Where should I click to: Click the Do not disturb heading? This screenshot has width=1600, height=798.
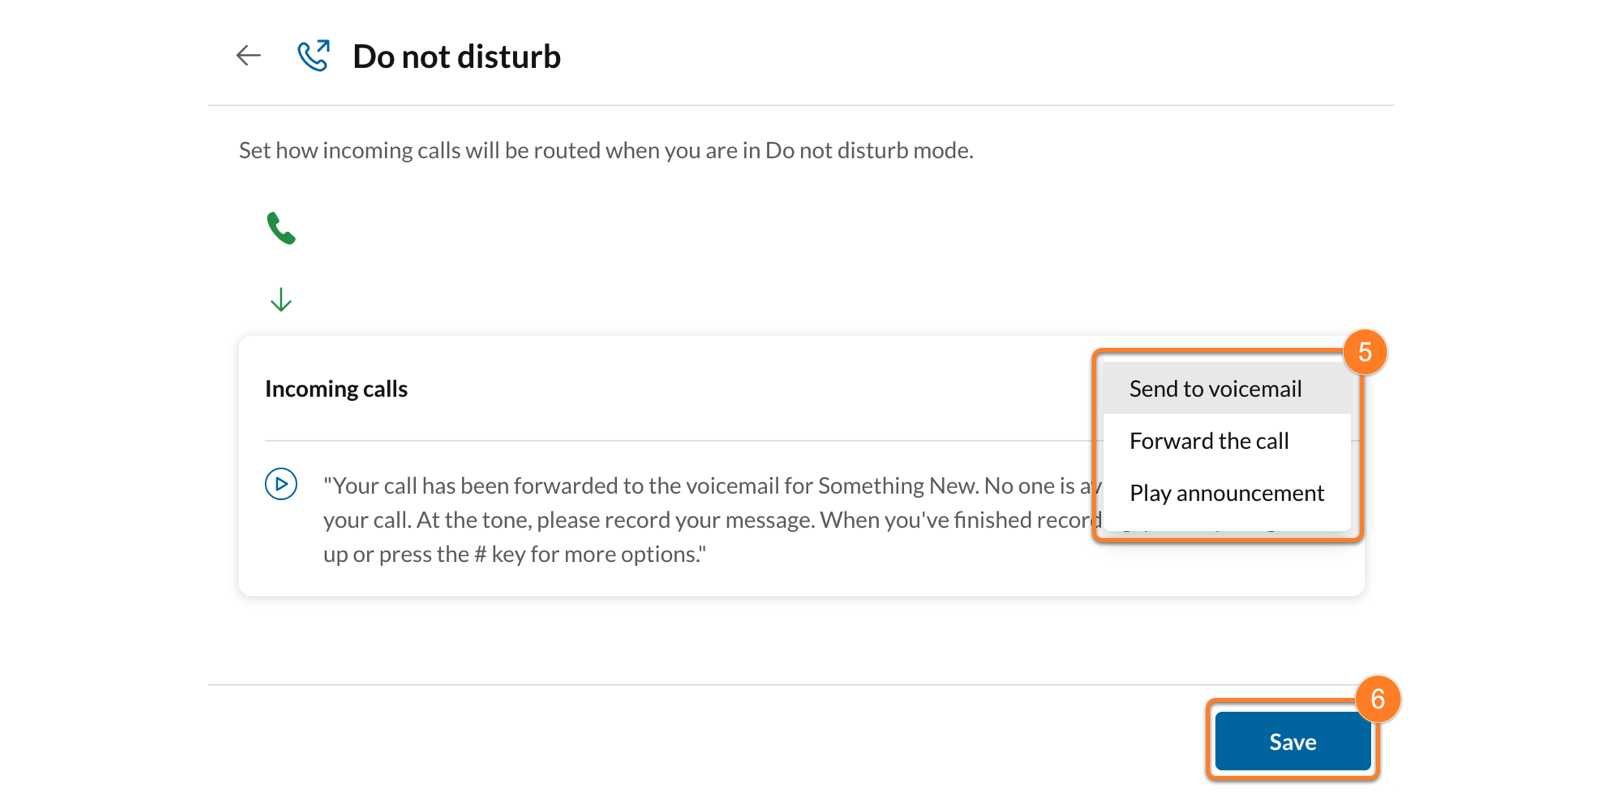pos(457,57)
